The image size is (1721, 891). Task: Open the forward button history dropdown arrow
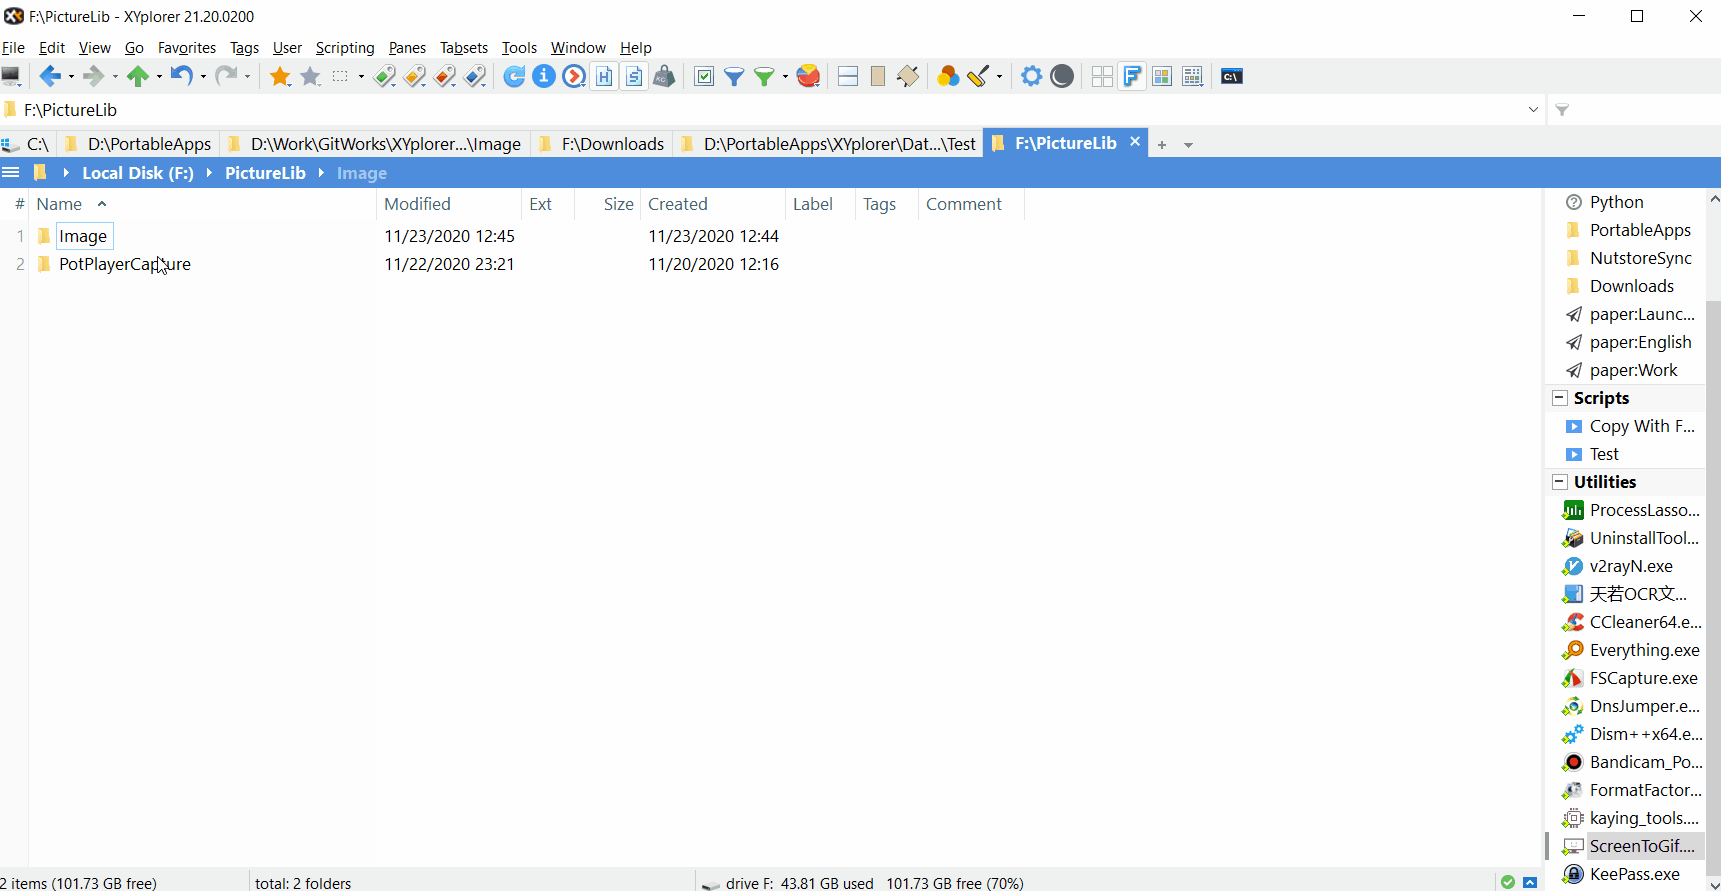point(115,77)
